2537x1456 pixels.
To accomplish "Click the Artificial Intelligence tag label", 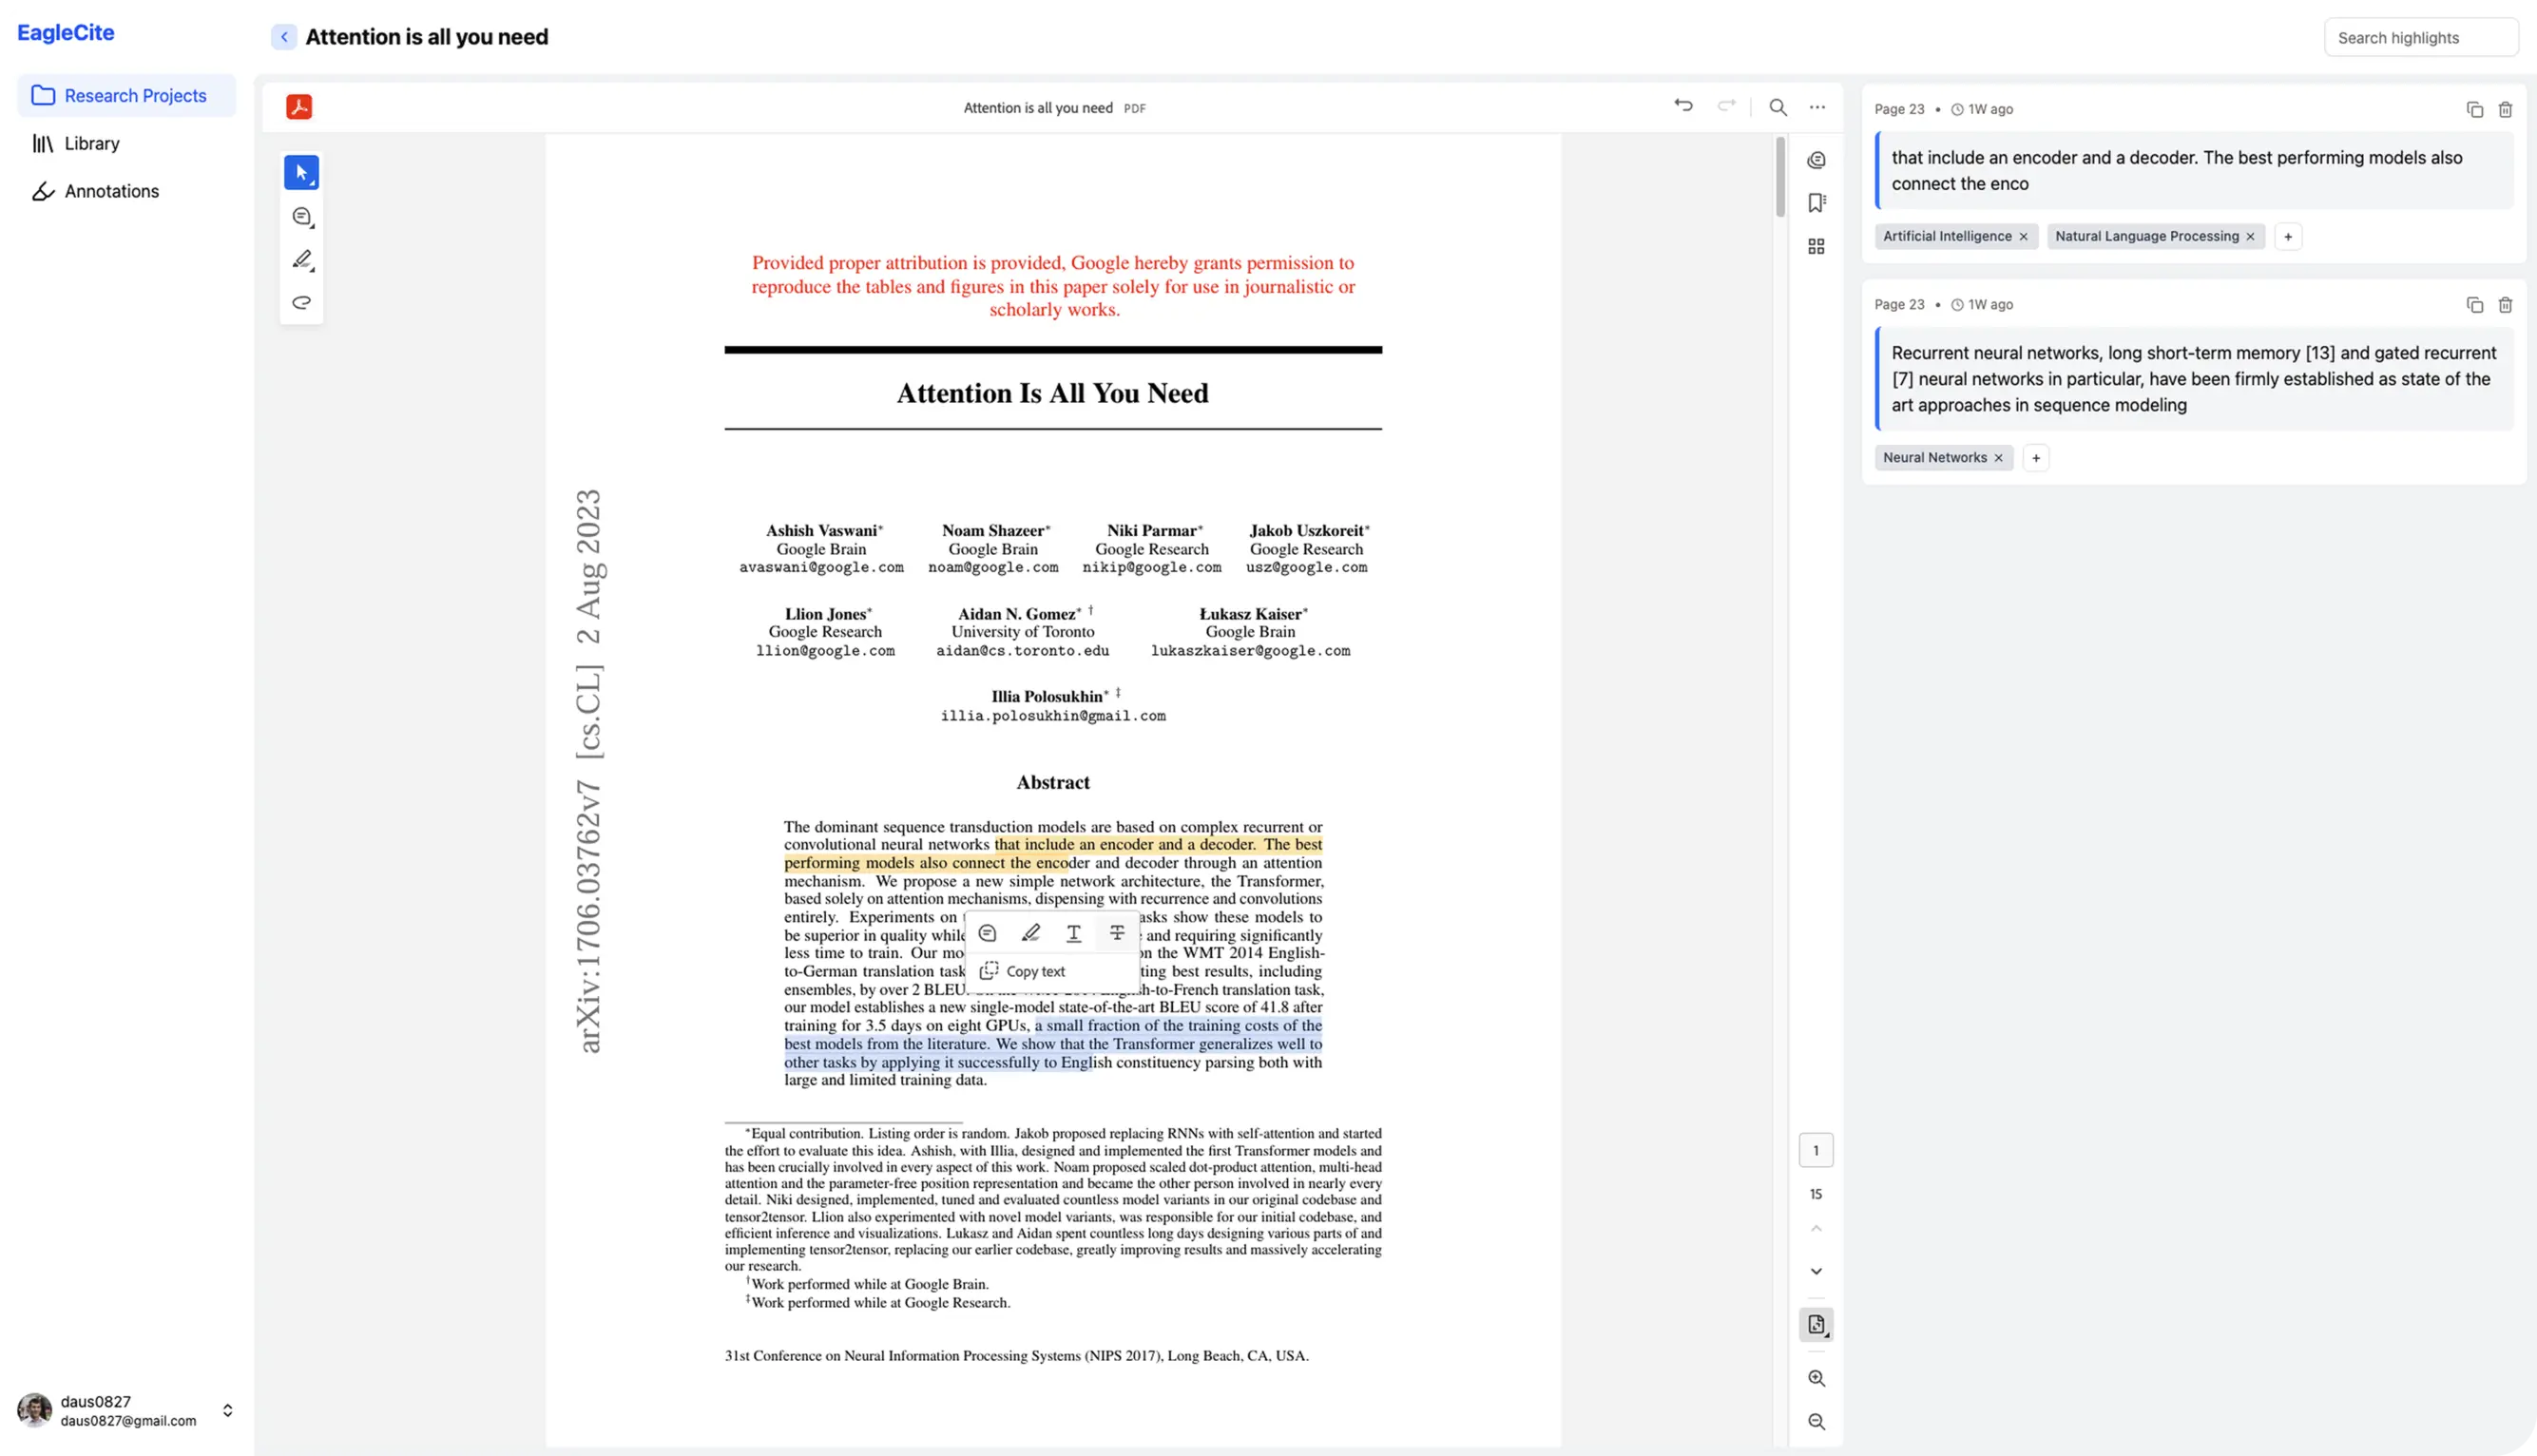I will 1946,237.
